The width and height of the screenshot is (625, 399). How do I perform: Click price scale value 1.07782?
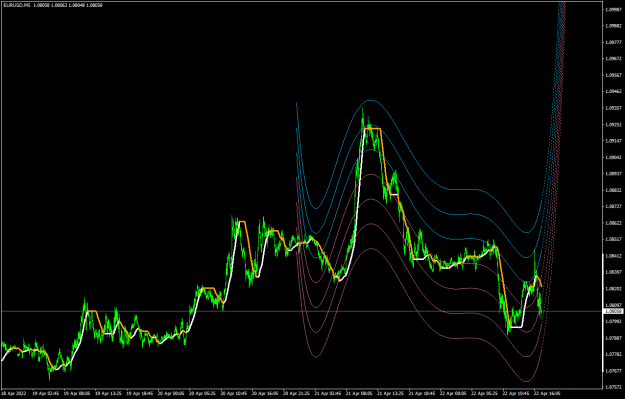(613, 354)
